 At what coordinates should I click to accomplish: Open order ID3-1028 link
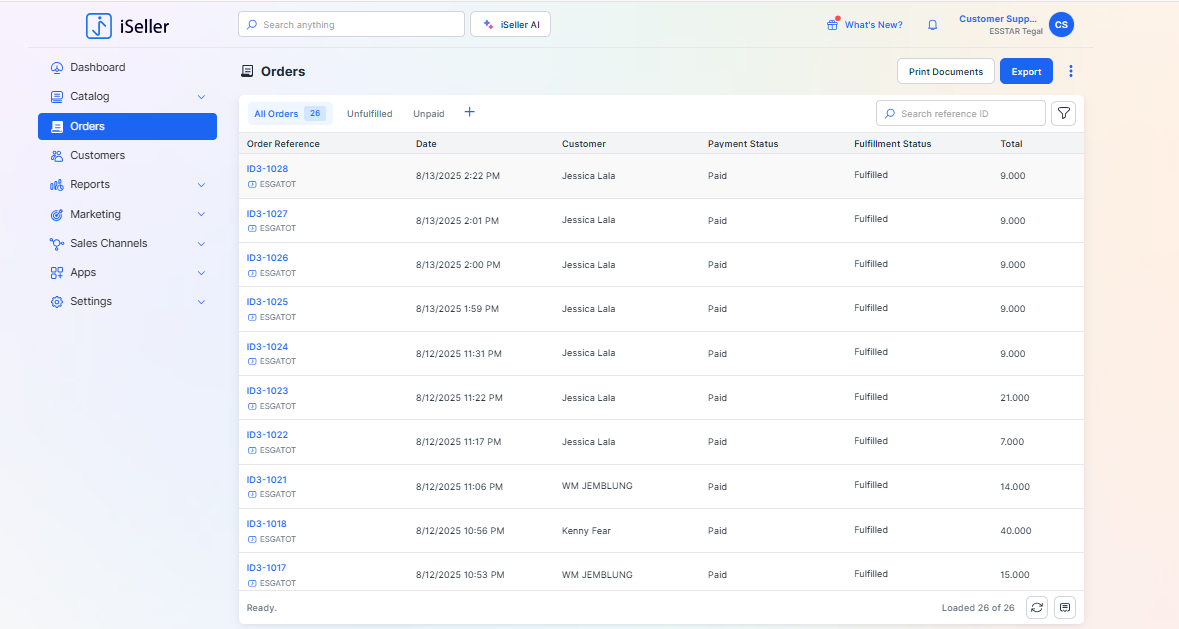coord(267,169)
